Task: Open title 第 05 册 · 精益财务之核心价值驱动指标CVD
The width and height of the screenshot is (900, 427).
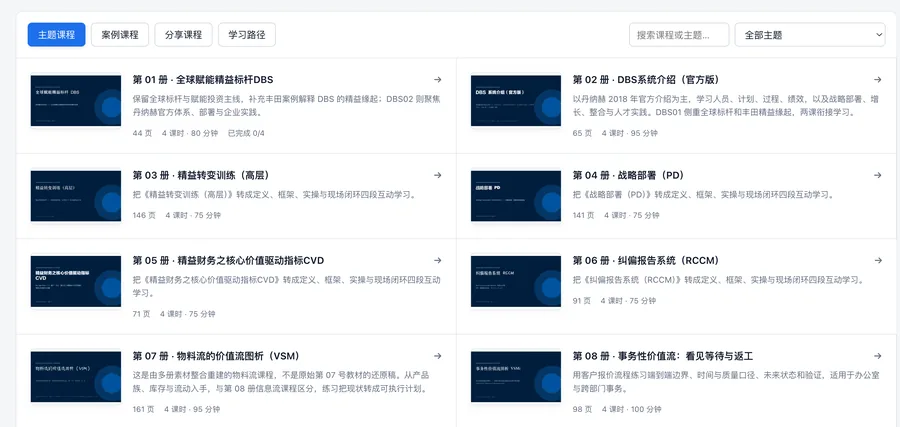Action: tap(228, 261)
